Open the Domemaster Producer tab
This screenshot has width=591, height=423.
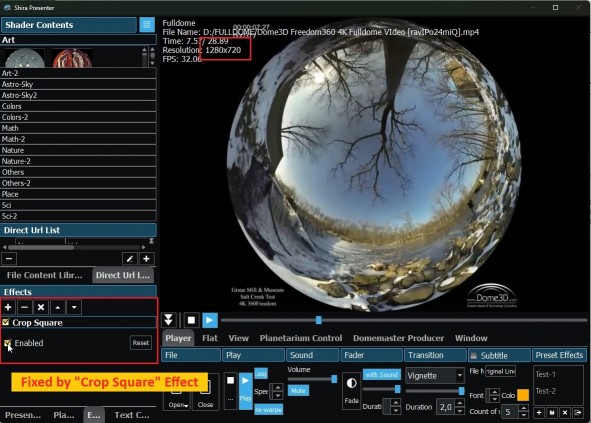coord(398,338)
